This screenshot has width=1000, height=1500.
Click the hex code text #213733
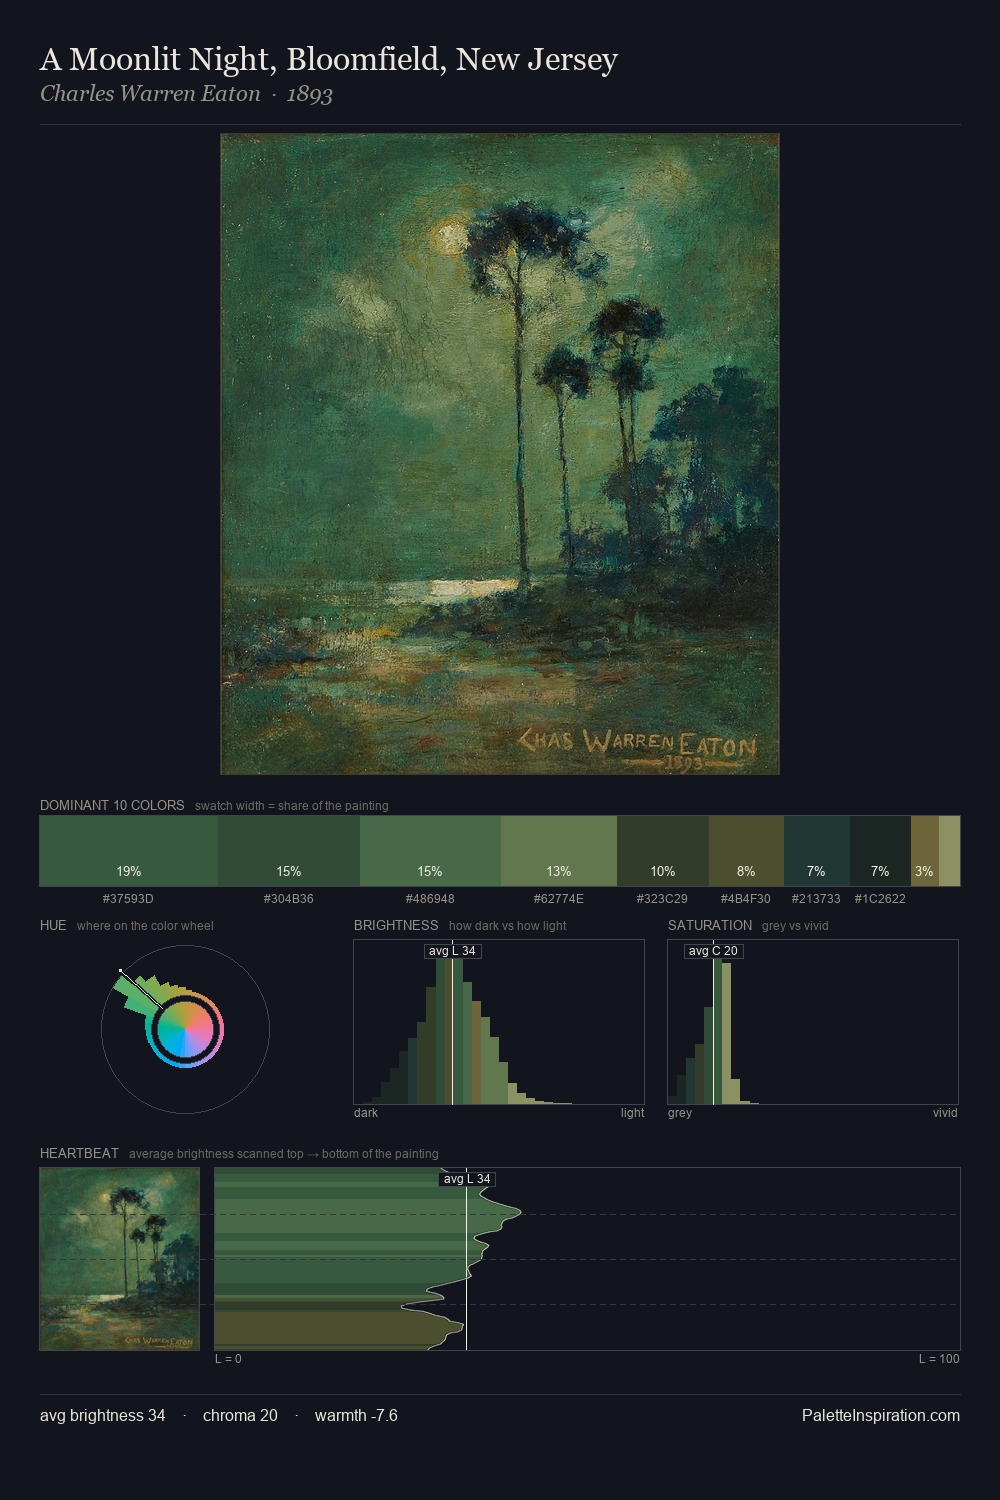click(x=816, y=899)
